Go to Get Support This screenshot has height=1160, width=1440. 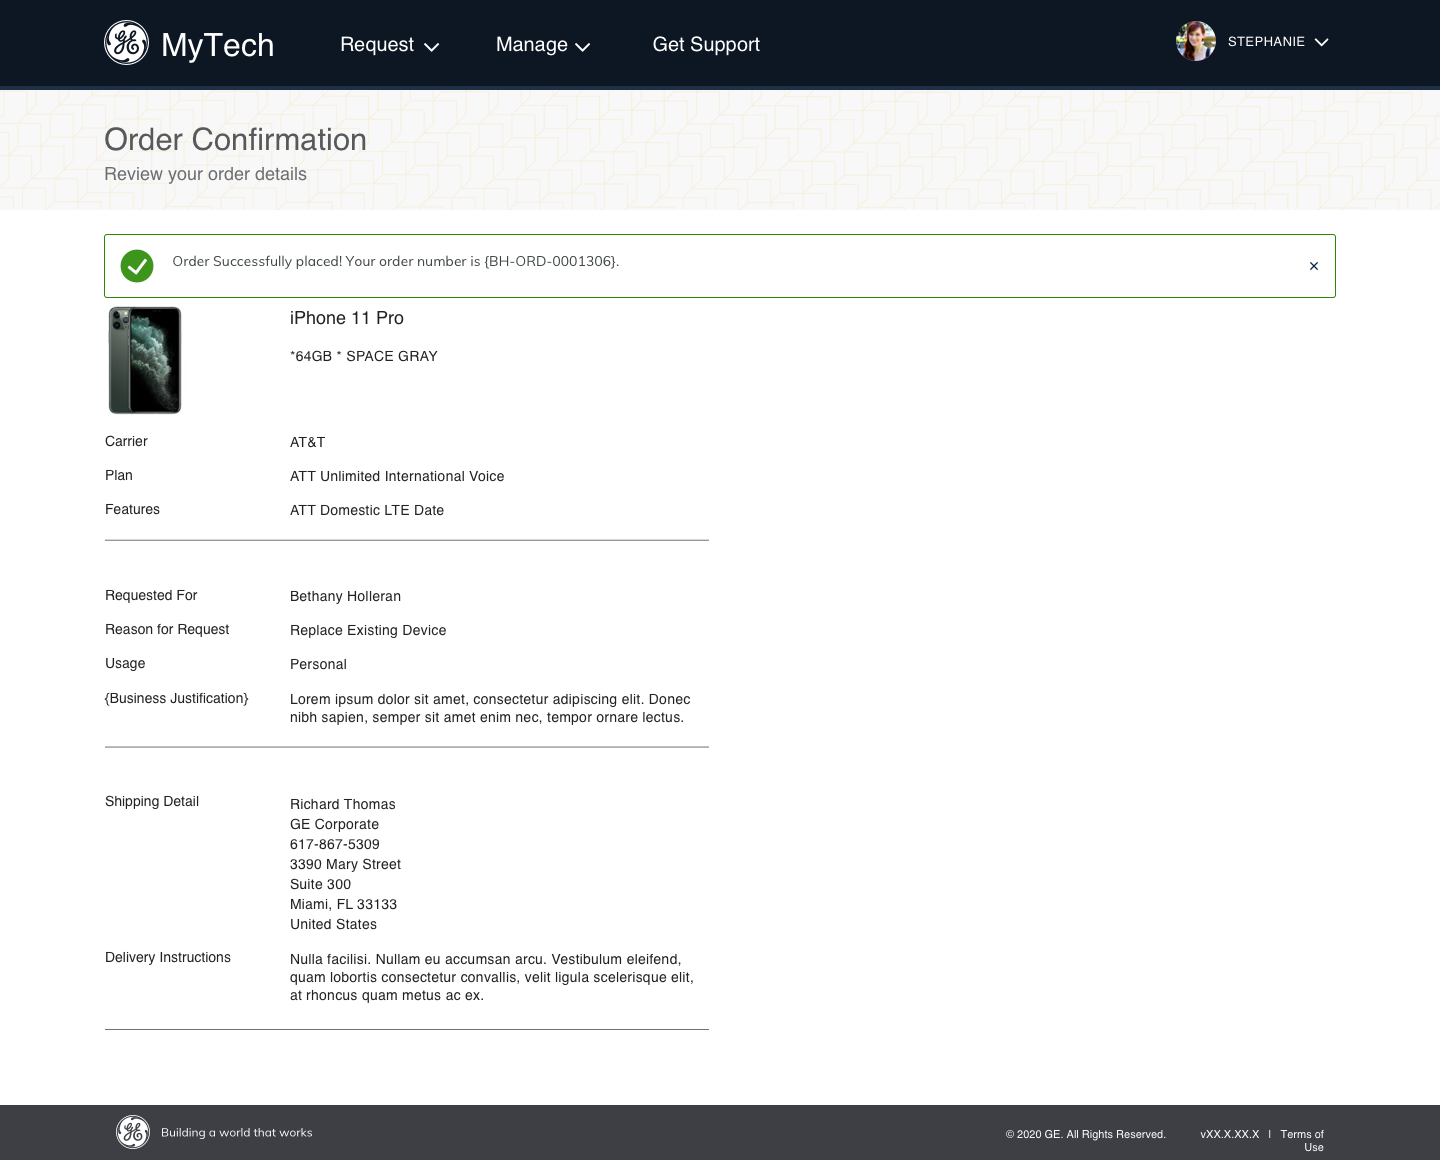pos(706,45)
